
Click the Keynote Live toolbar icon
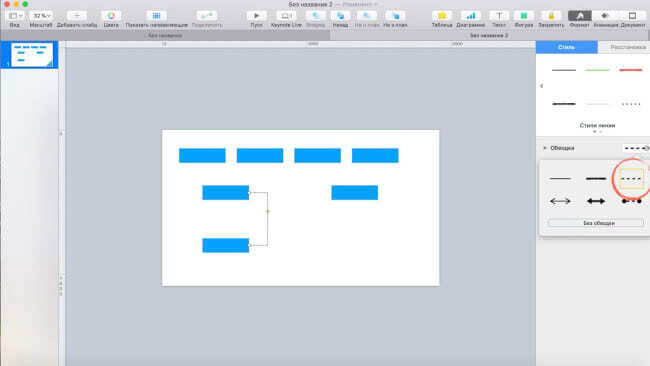coord(286,16)
